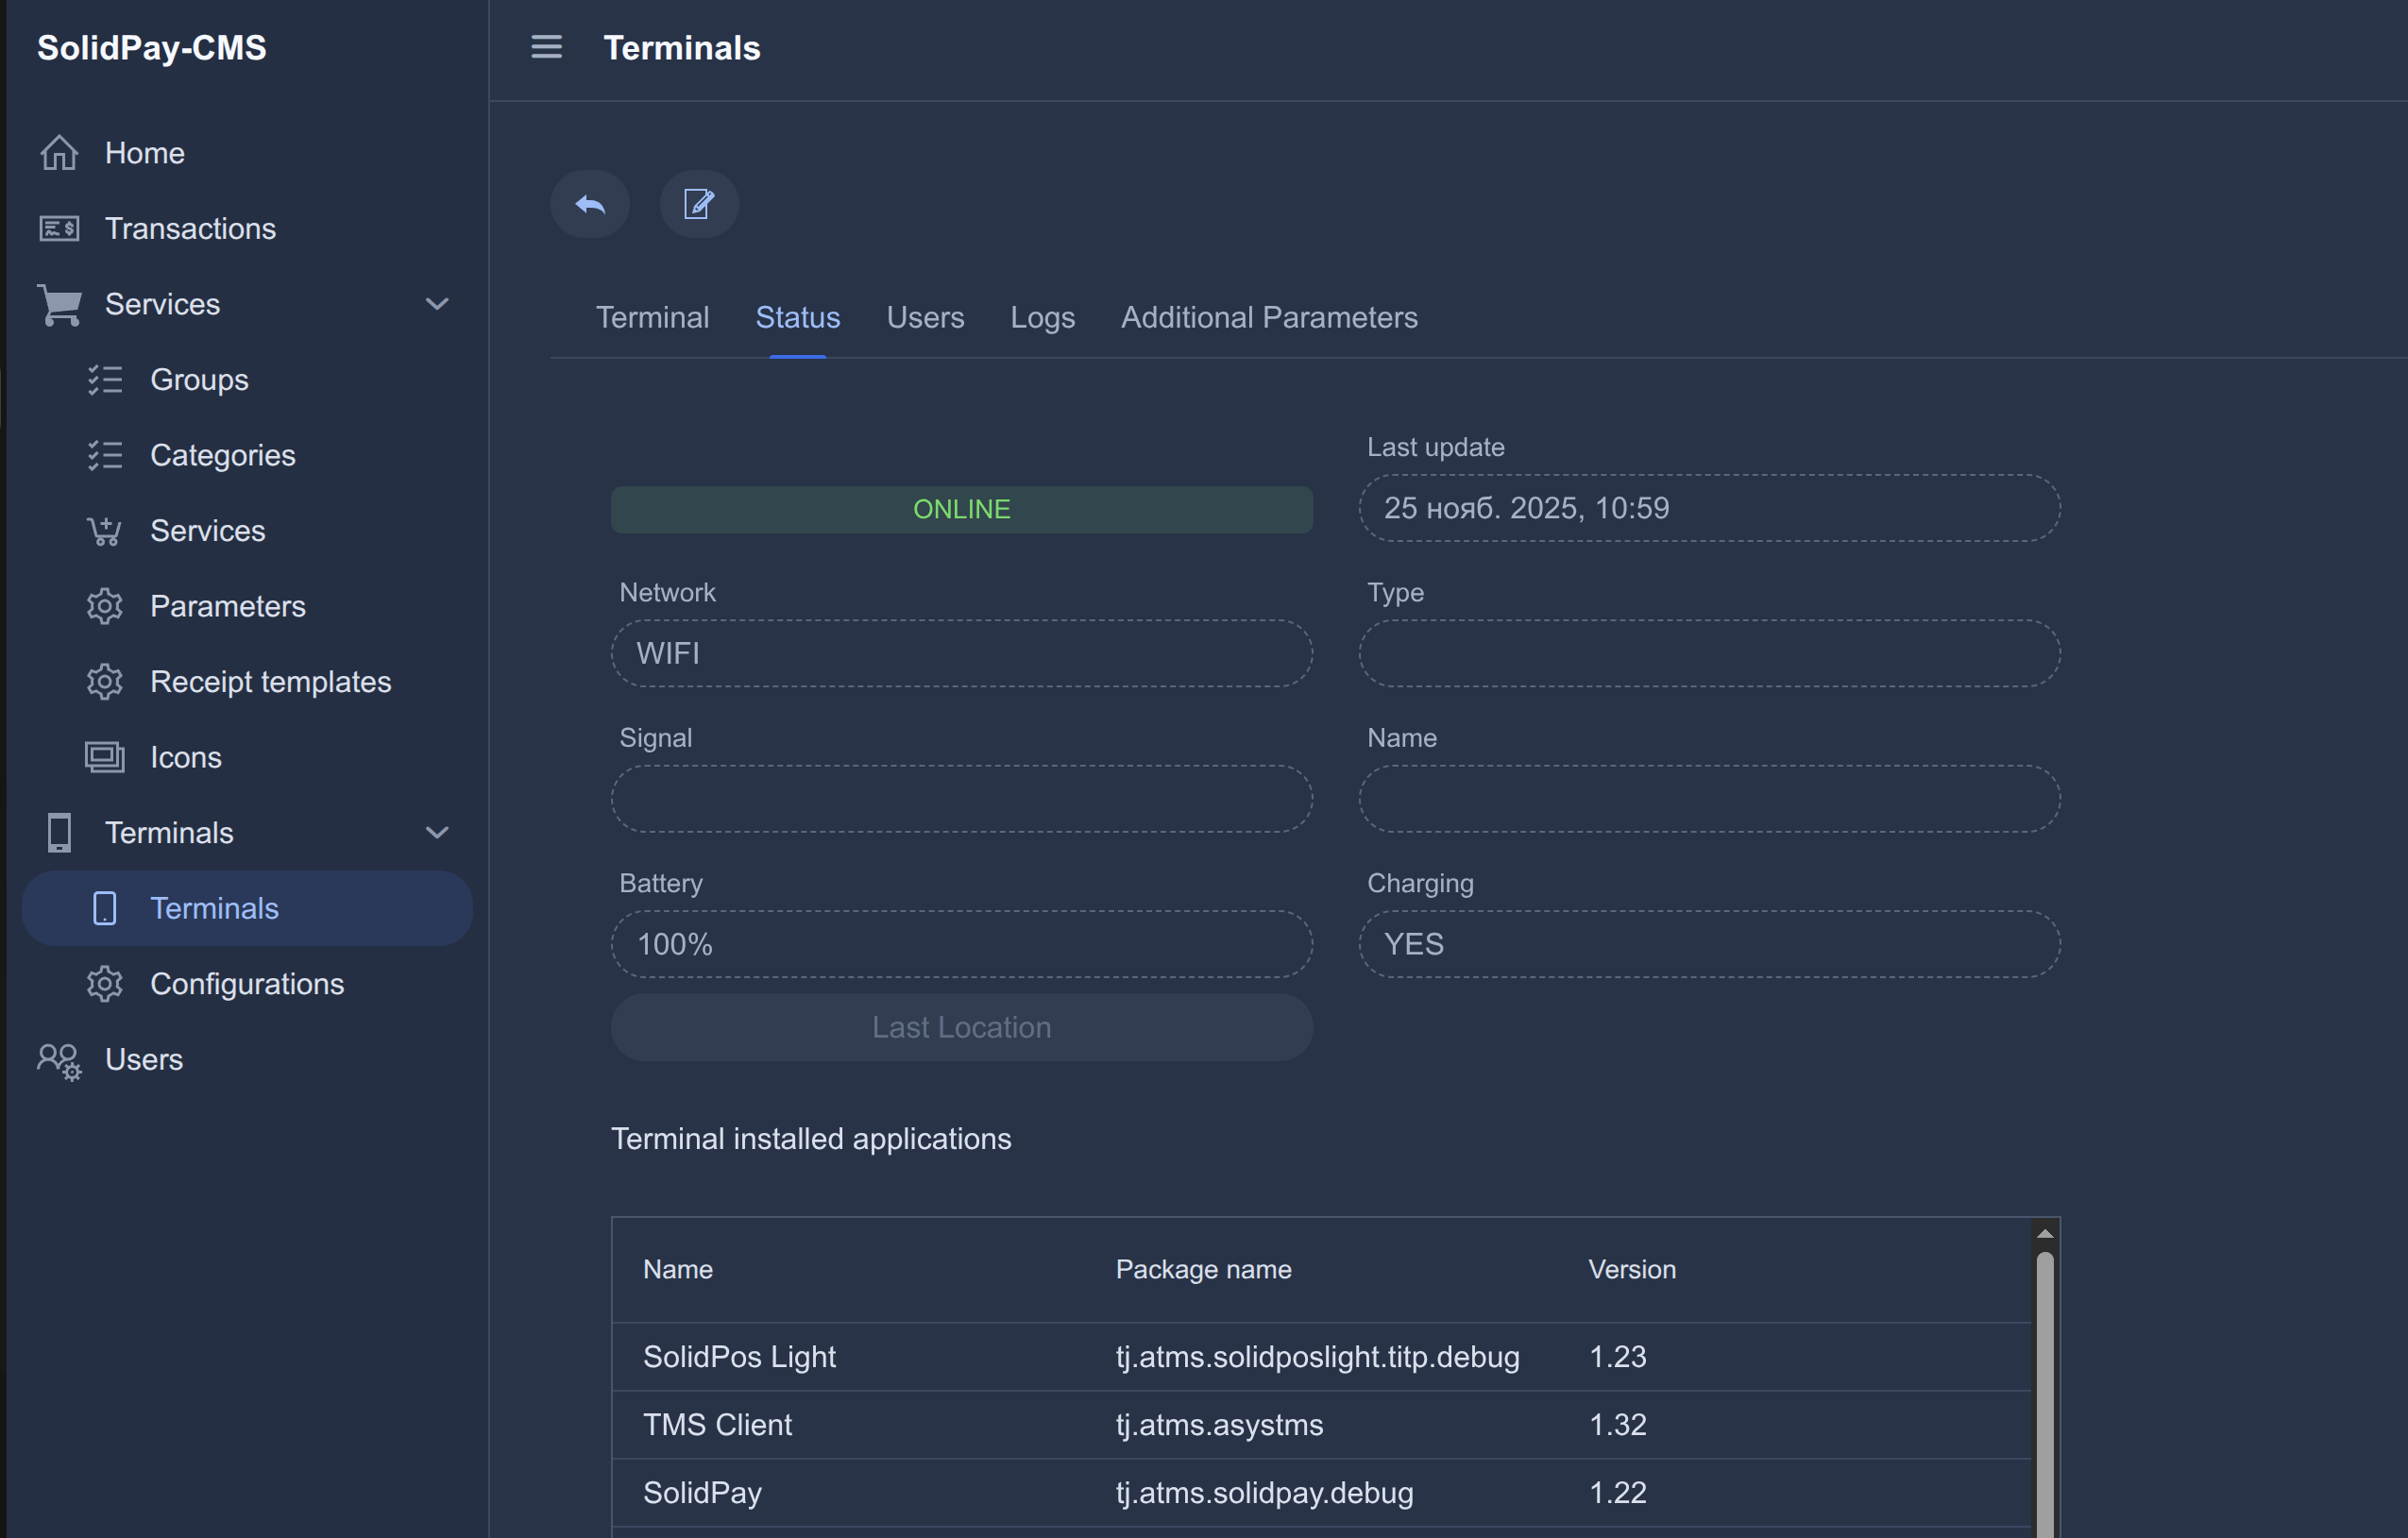
Task: Open the sidebar Home icon
Action: [x=58, y=152]
